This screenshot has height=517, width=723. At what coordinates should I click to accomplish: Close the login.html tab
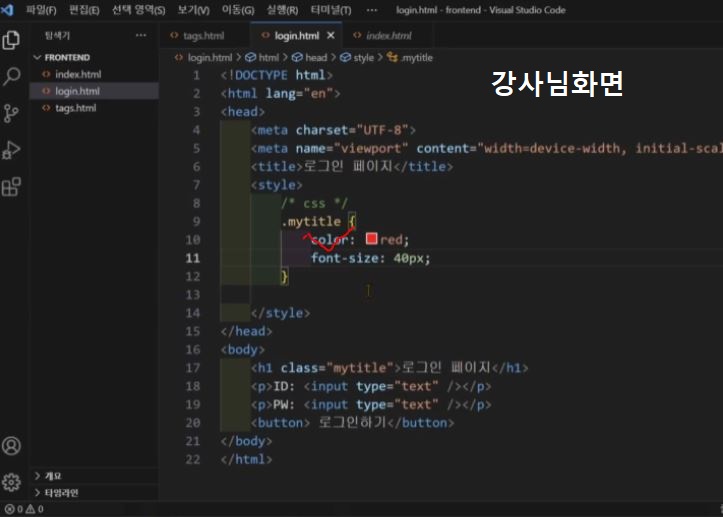[x=331, y=36]
